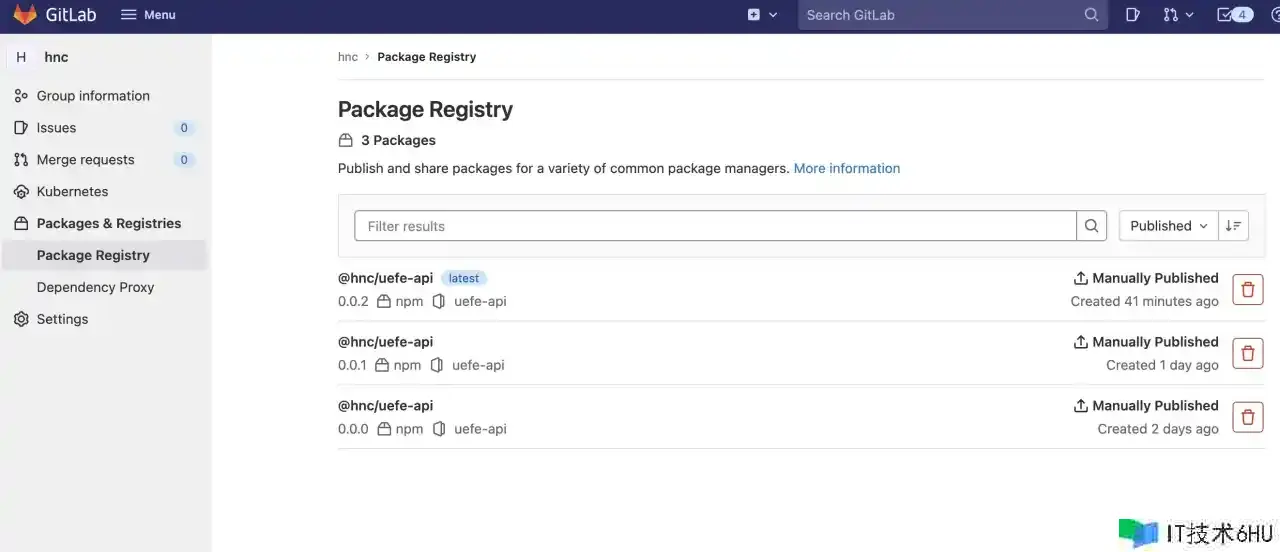Open the Issues shortcut icon in top bar
1280x552 pixels.
point(1132,15)
